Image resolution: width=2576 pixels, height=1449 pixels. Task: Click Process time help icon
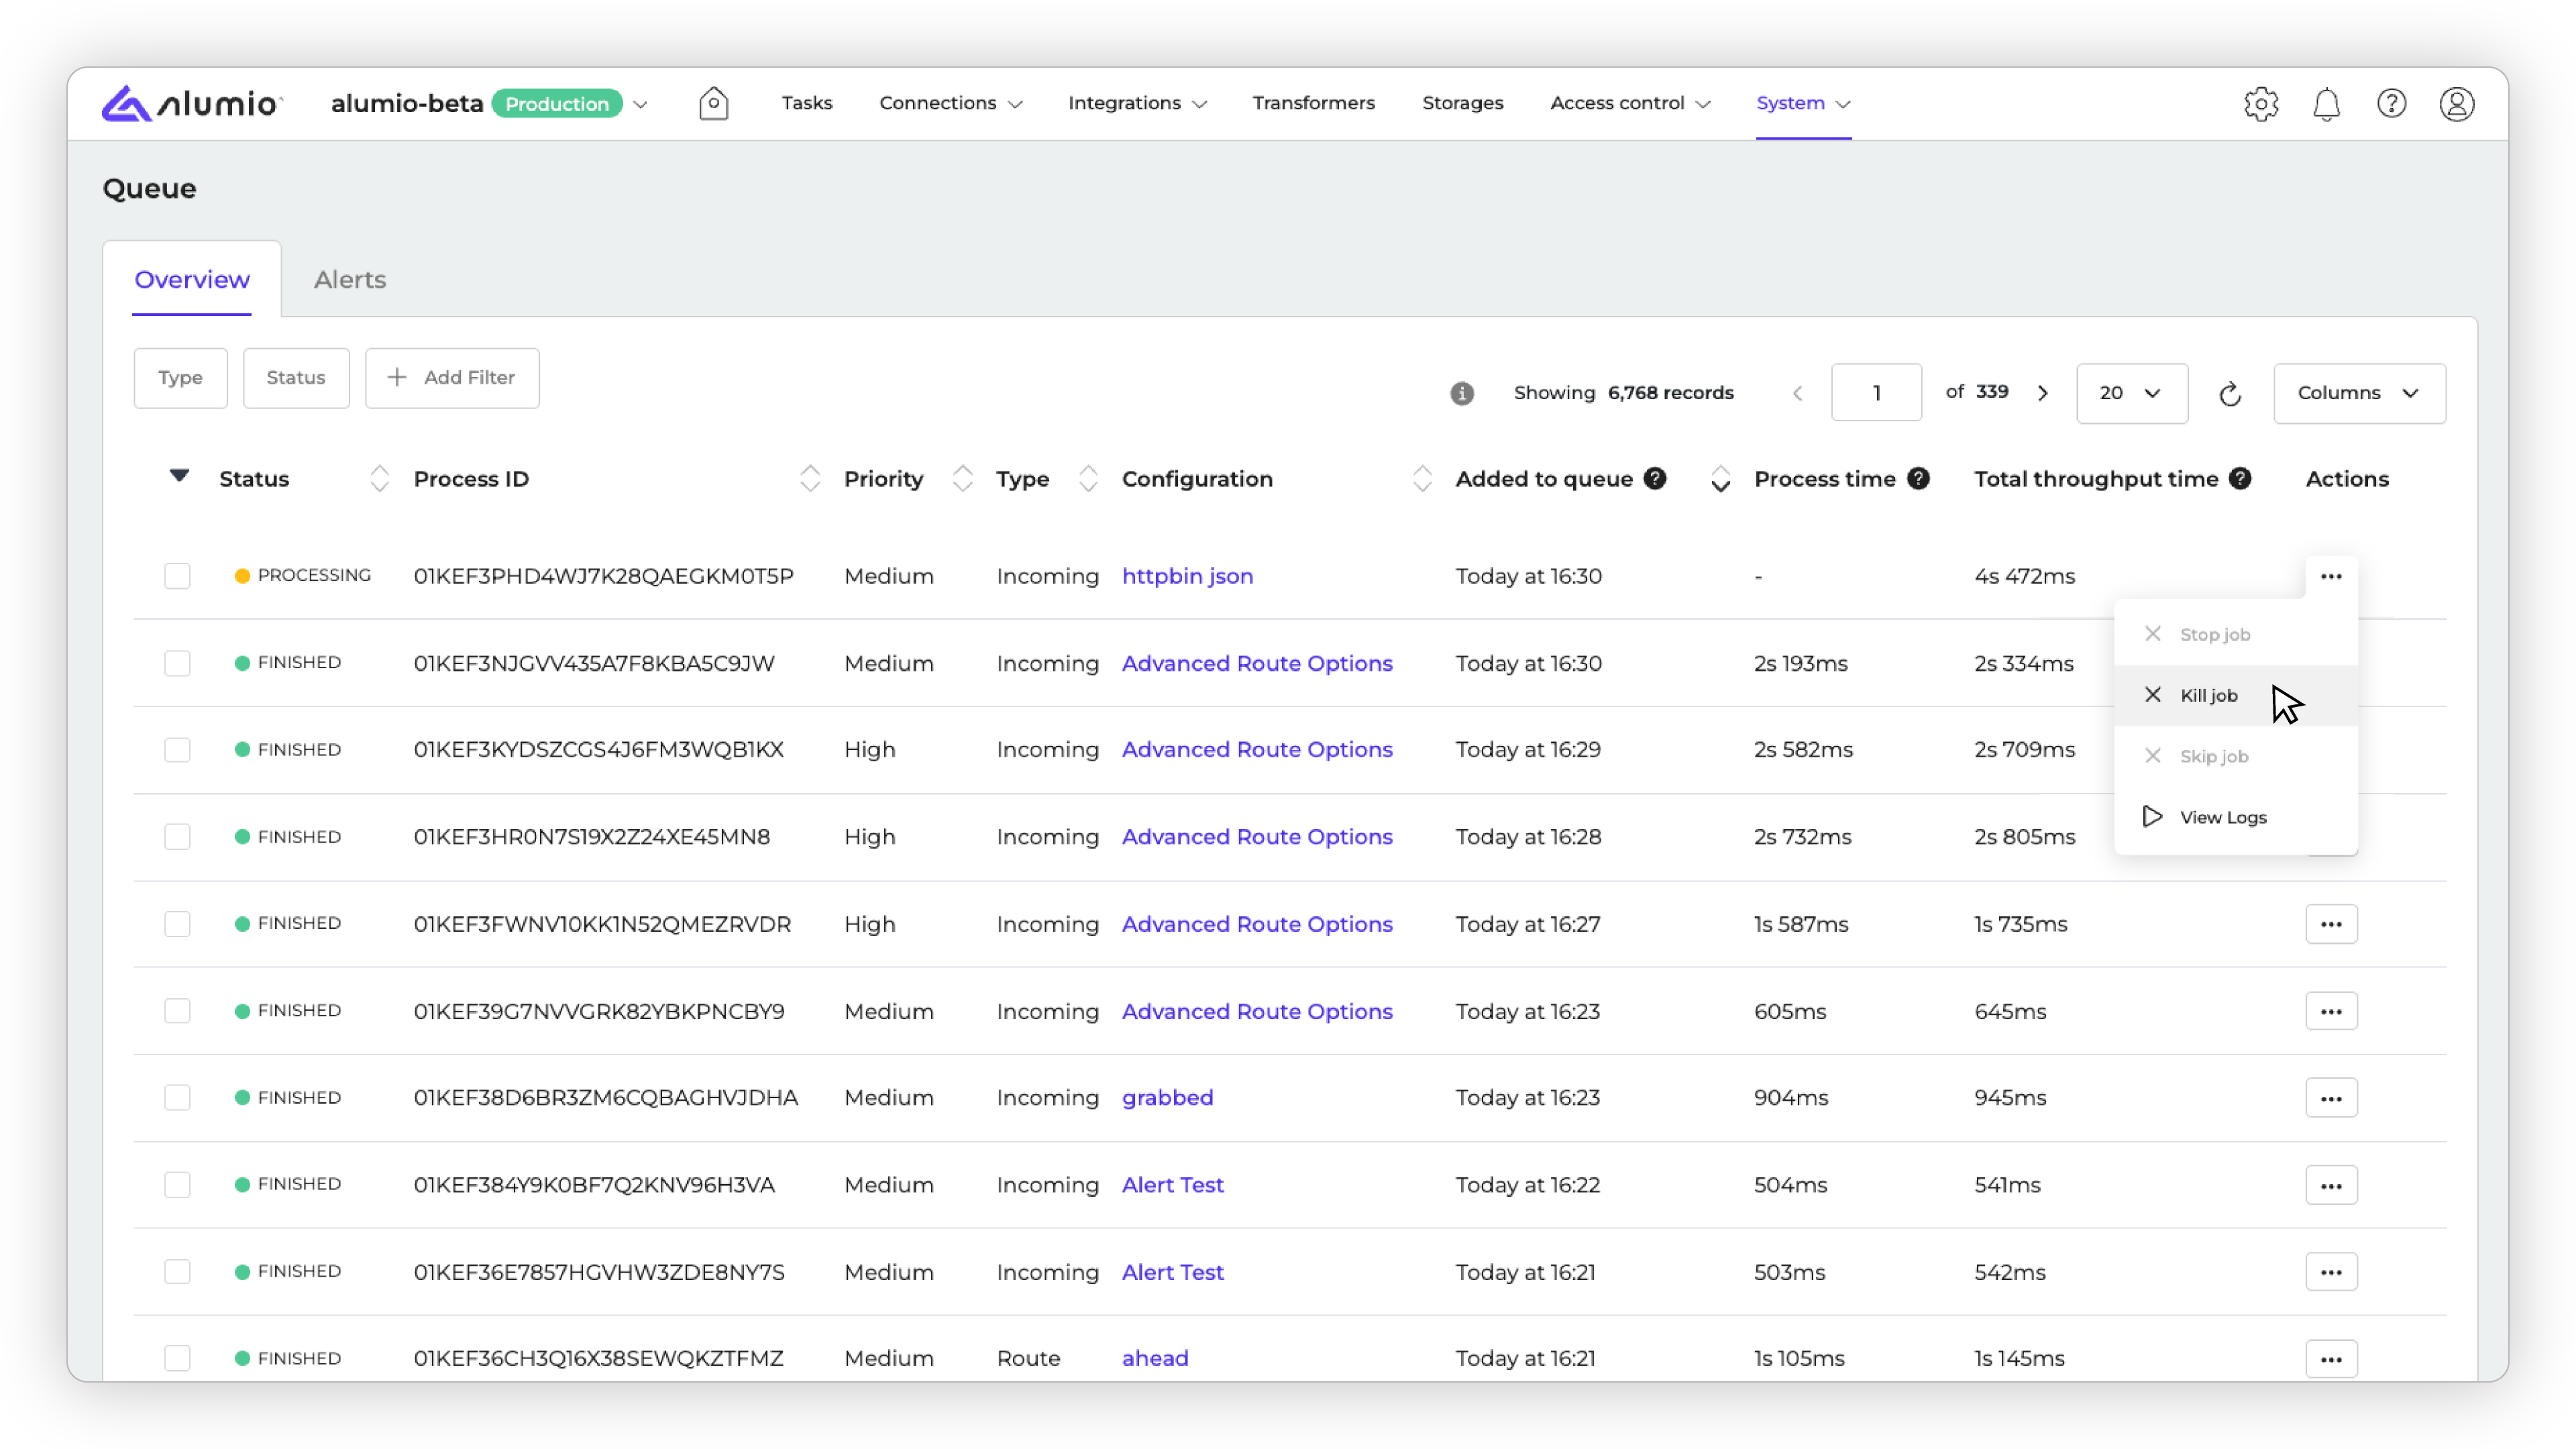coord(1918,479)
